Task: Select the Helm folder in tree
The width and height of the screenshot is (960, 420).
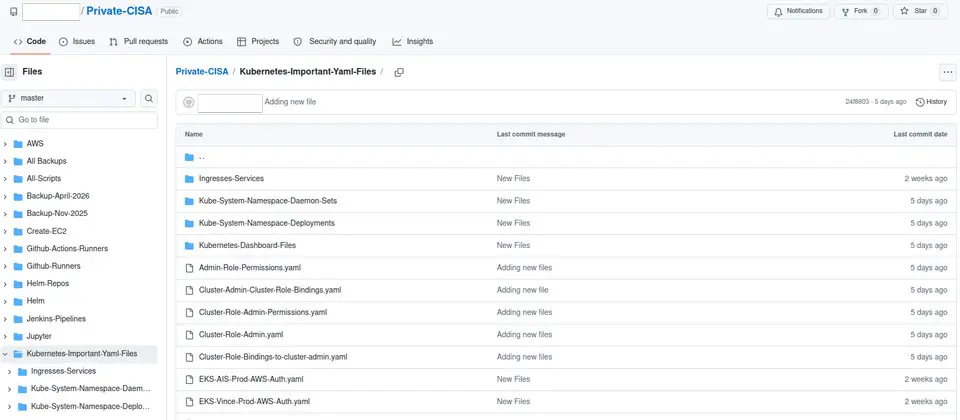Action: pos(36,301)
